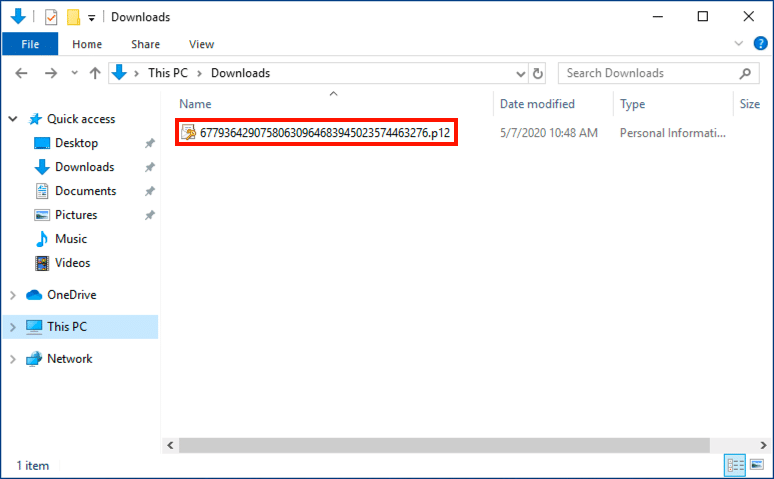
Task: Go back with the Back arrow
Action: (22, 73)
